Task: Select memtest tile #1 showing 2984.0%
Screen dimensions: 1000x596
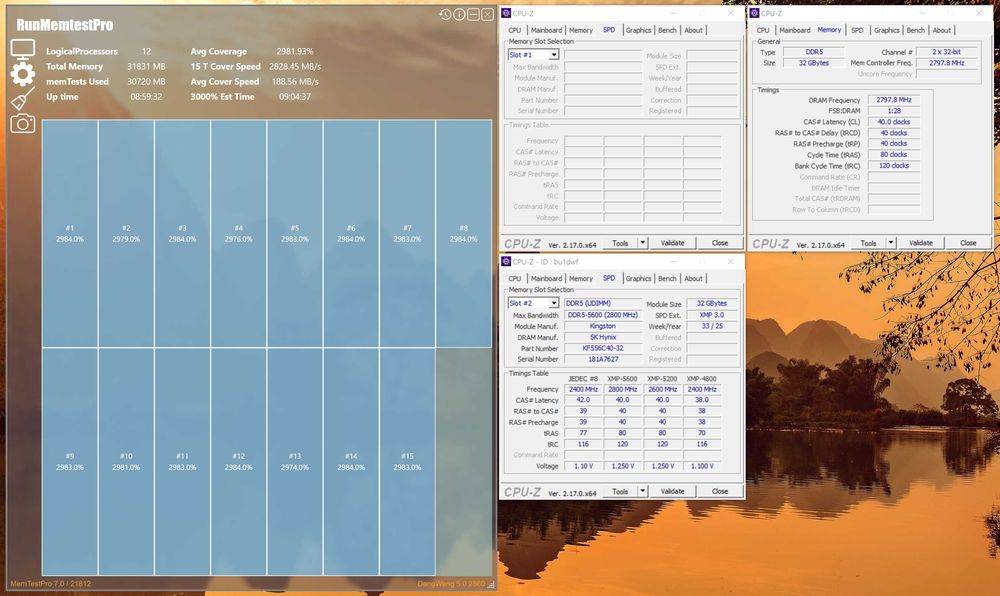Action: tap(70, 234)
